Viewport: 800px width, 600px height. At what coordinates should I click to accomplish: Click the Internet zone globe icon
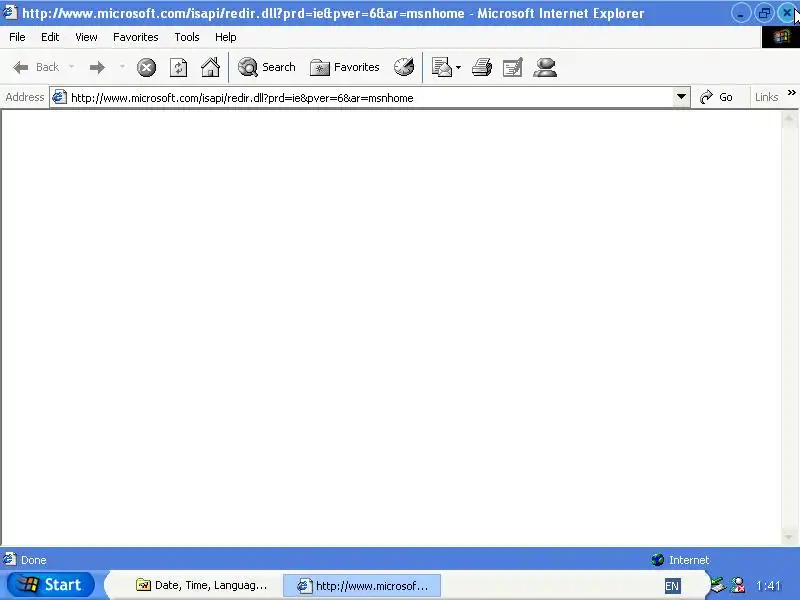pyautogui.click(x=658, y=560)
